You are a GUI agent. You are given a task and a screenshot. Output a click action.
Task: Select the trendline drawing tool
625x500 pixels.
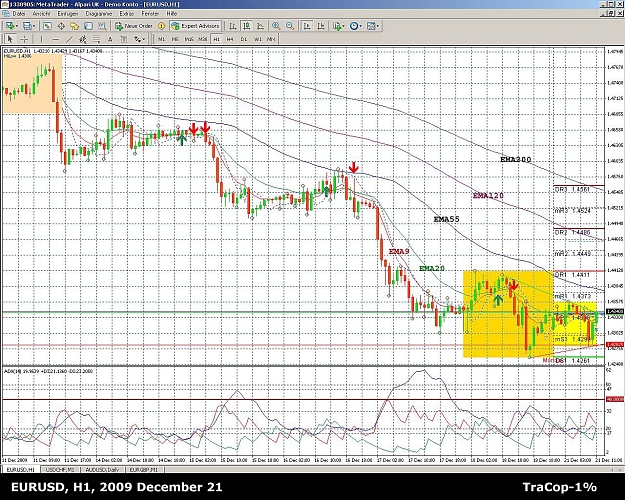click(69, 39)
